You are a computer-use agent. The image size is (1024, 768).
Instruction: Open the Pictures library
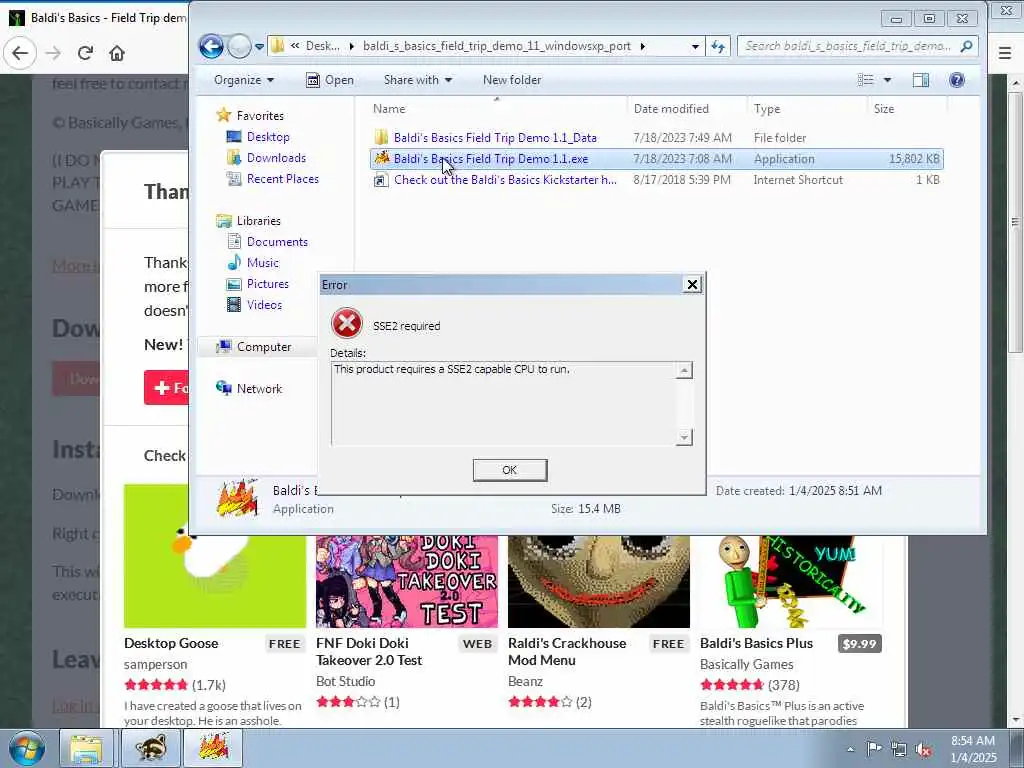pos(268,283)
